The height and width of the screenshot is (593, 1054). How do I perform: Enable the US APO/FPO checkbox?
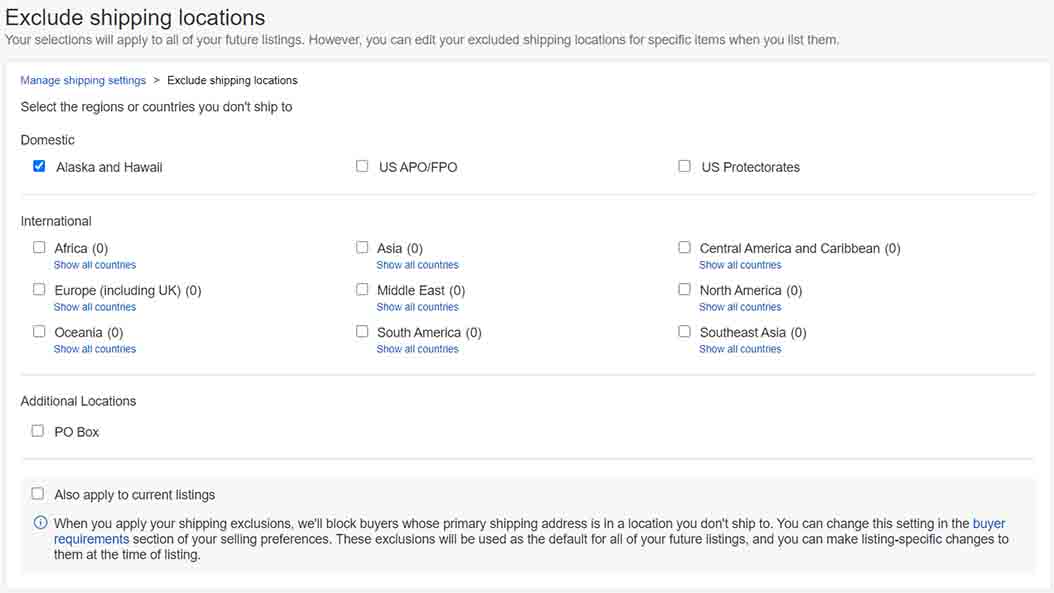(362, 166)
